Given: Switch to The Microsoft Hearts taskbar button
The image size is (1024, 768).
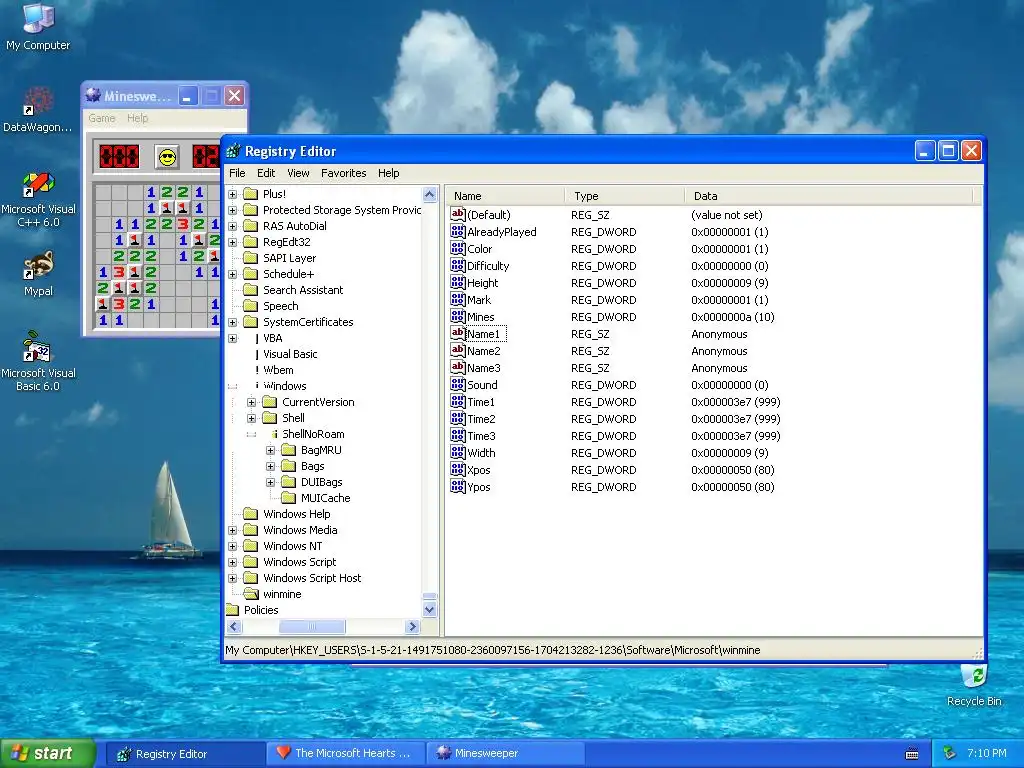Looking at the screenshot, I should [x=346, y=754].
